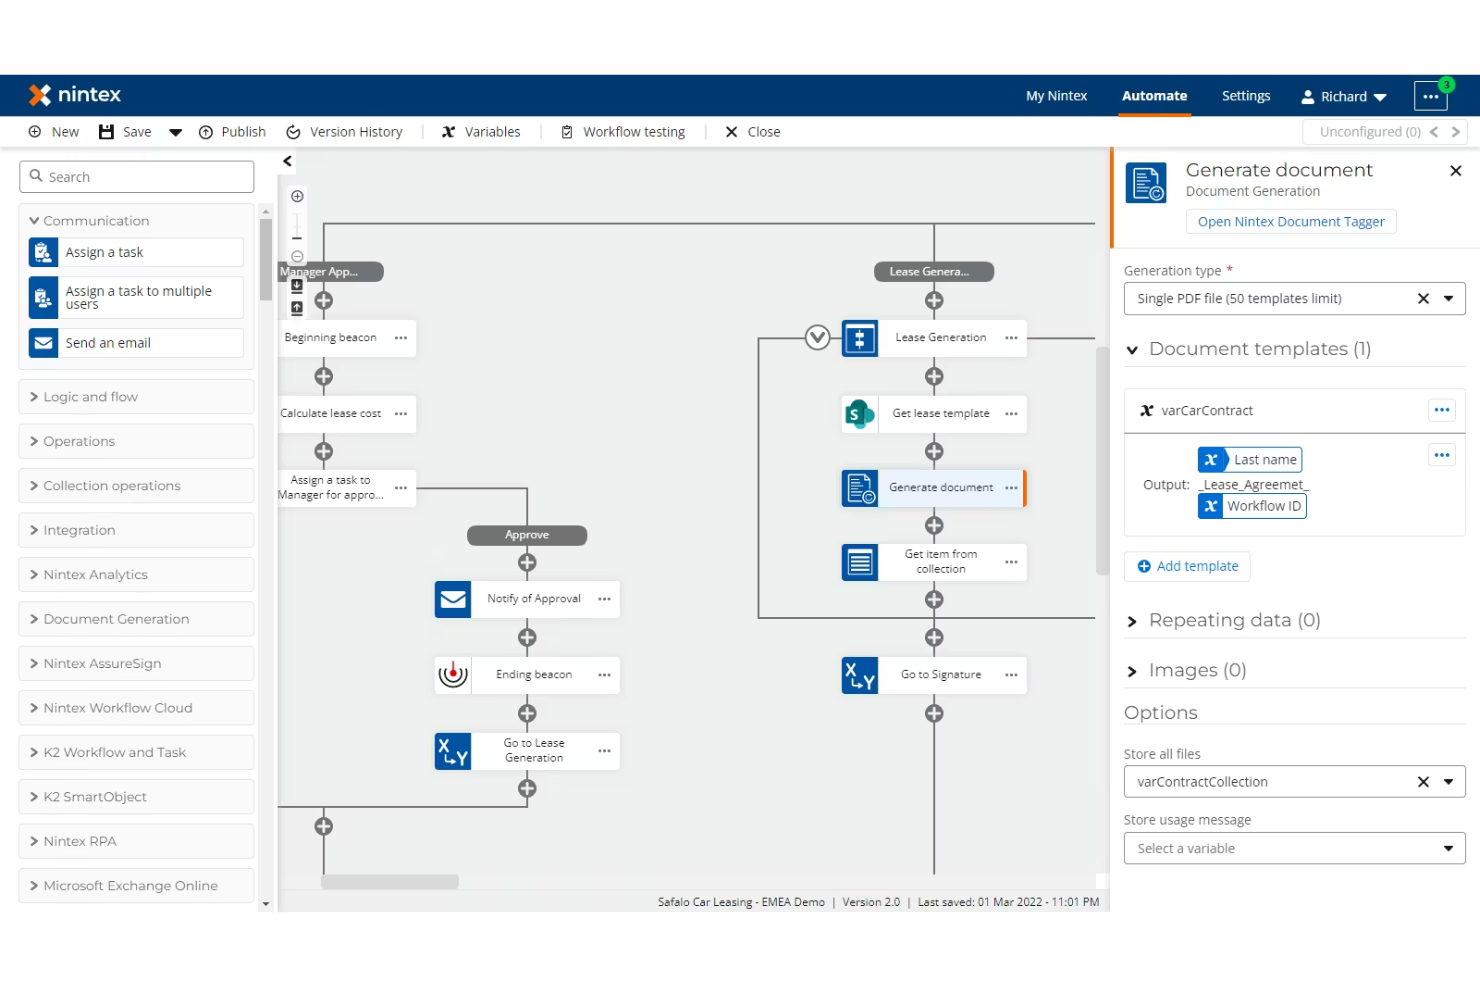The image size is (1480, 987).
Task: Click the Nintex logo
Action: coord(75,95)
